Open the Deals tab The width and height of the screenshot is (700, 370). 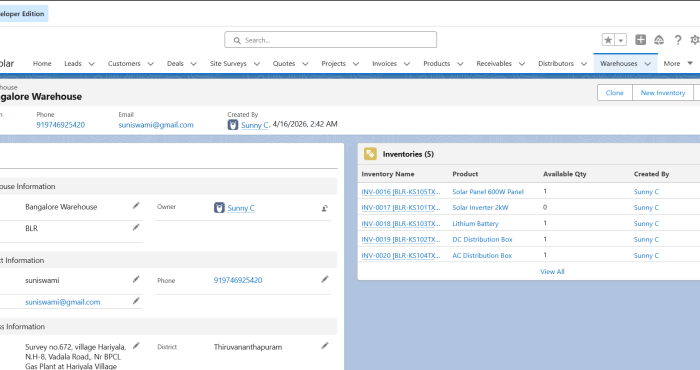point(175,63)
